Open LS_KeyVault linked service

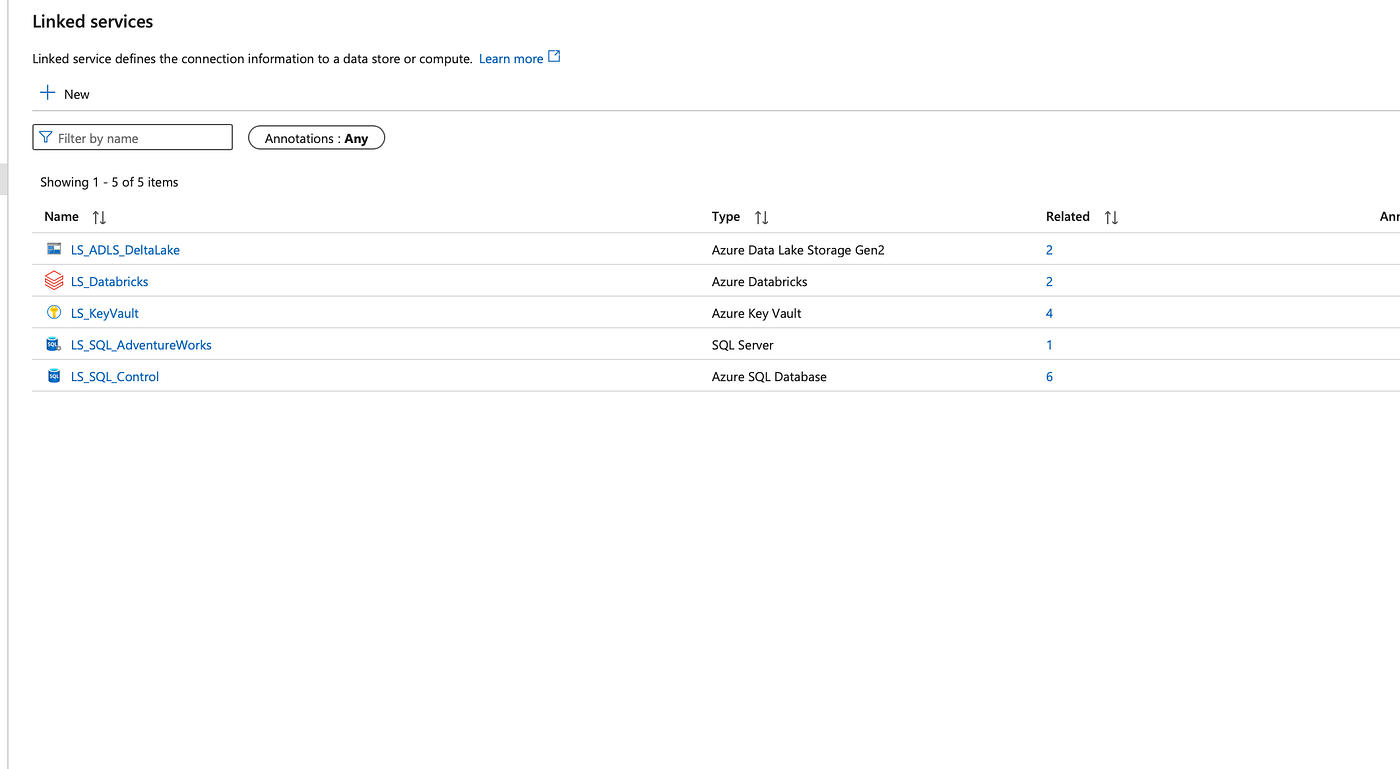[x=105, y=314]
